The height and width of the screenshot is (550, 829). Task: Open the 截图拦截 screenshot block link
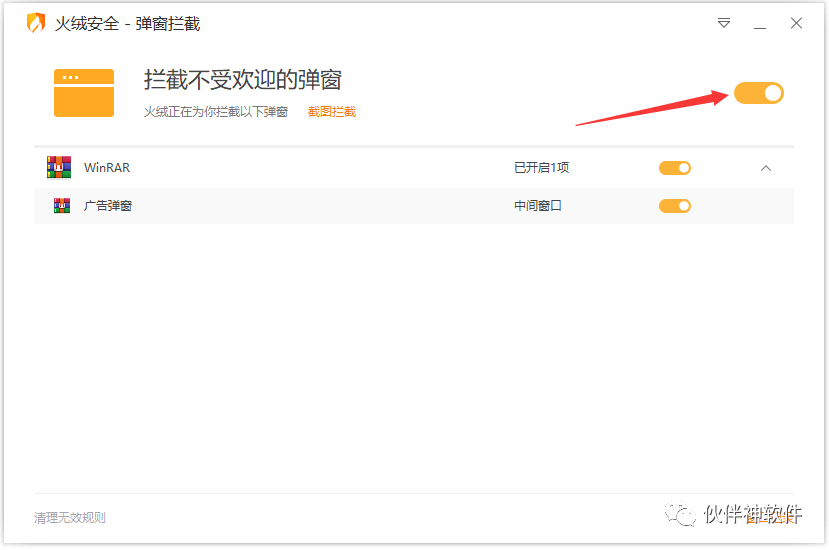(331, 112)
